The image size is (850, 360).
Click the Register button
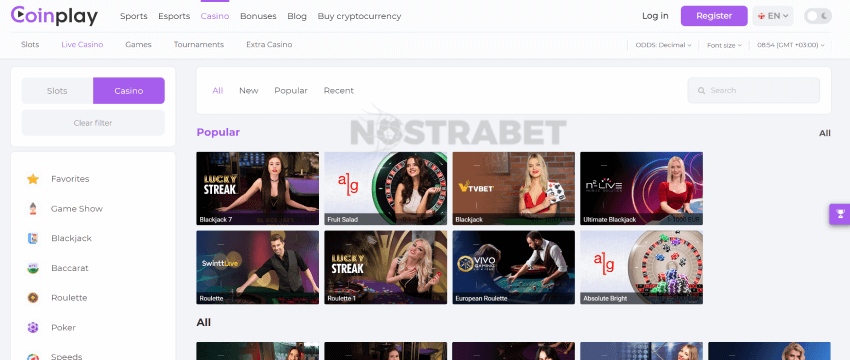[x=714, y=16]
